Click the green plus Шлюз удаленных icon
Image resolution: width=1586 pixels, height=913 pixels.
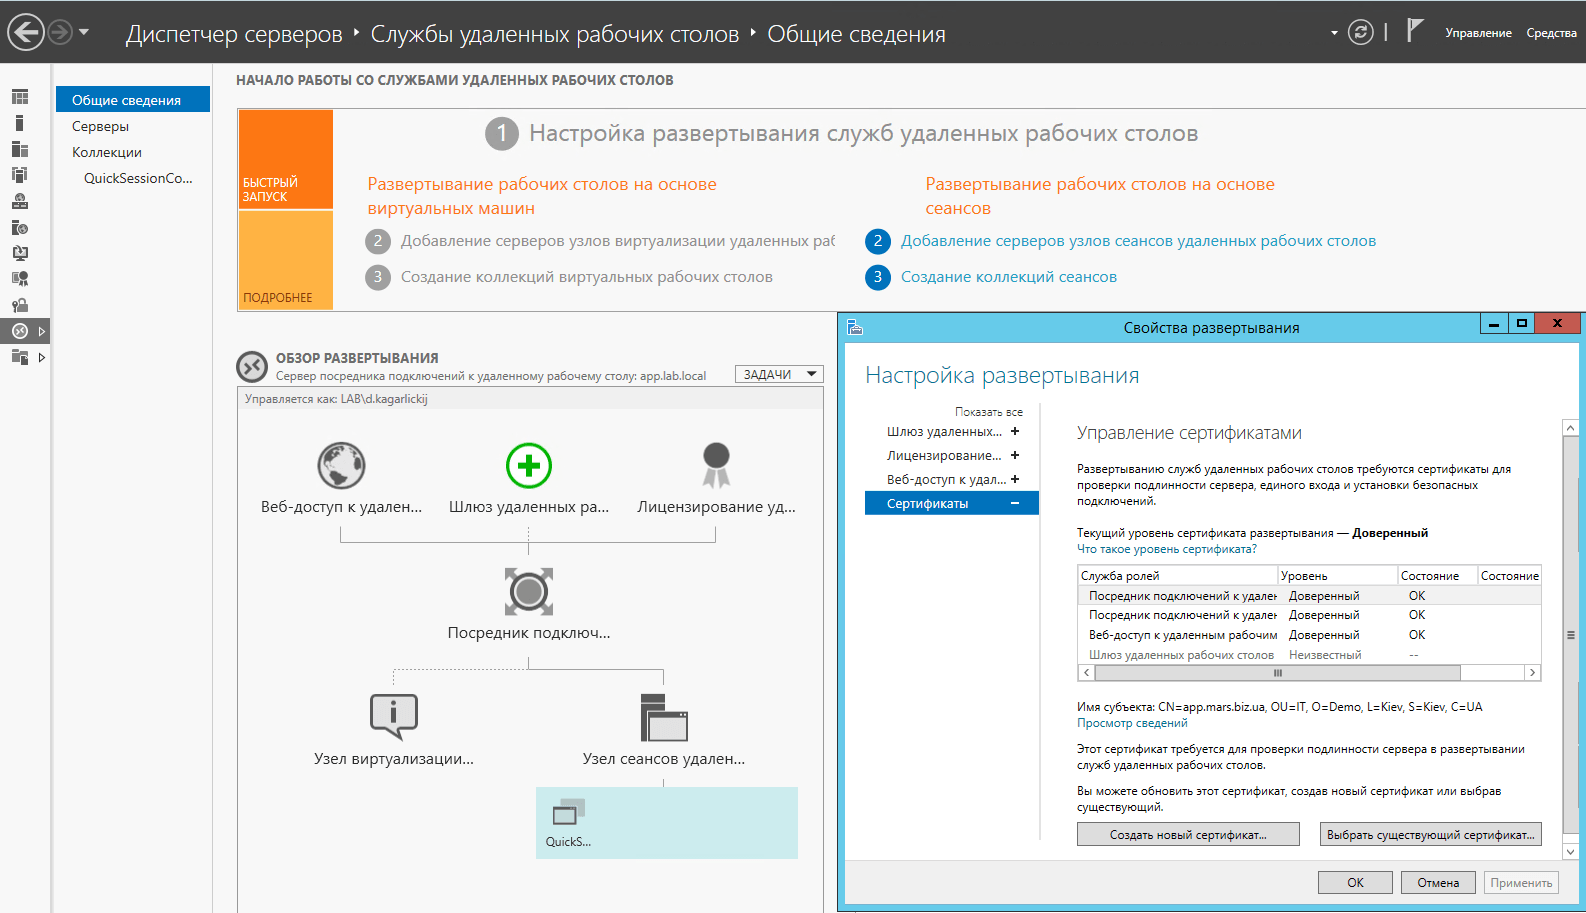529,466
